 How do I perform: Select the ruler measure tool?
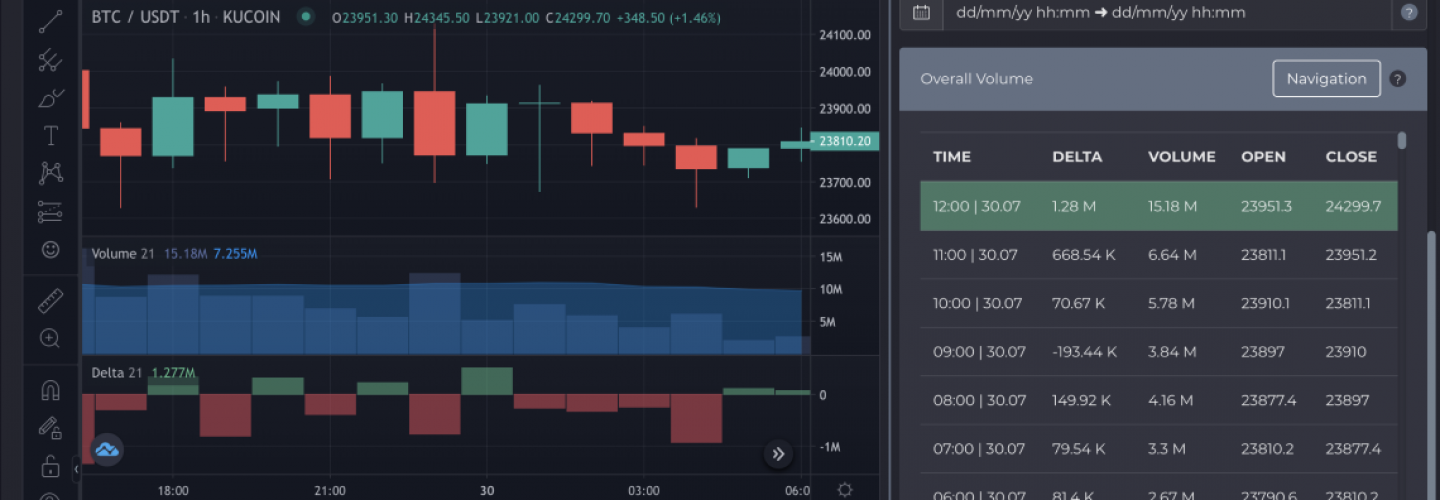click(50, 300)
